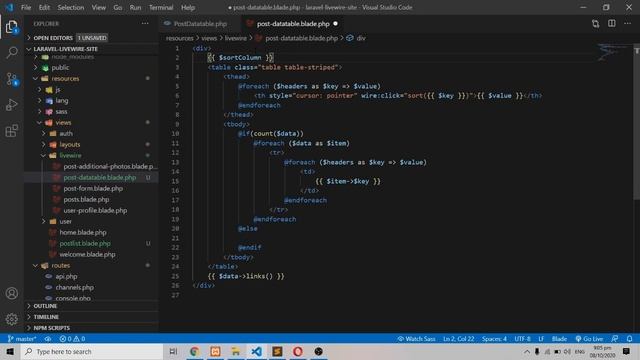Open Explorer more actions ellipsis
Image resolution: width=640 pixels, height=360 pixels.
(x=145, y=24)
